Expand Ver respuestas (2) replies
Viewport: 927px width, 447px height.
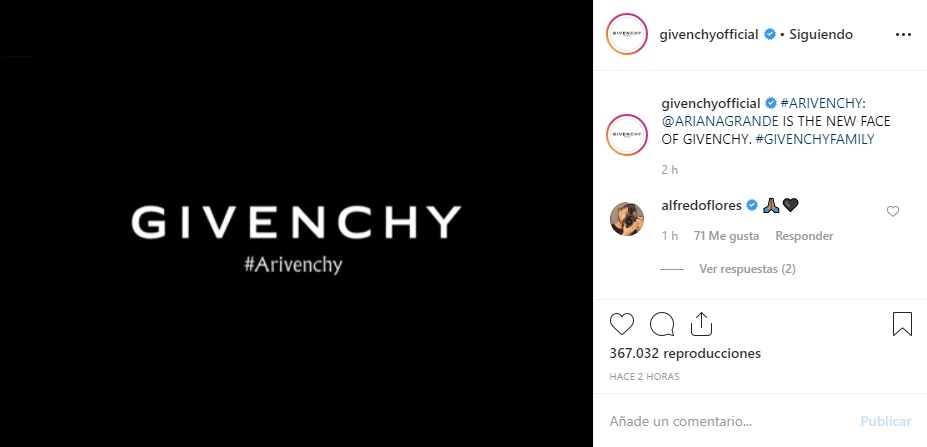click(747, 269)
